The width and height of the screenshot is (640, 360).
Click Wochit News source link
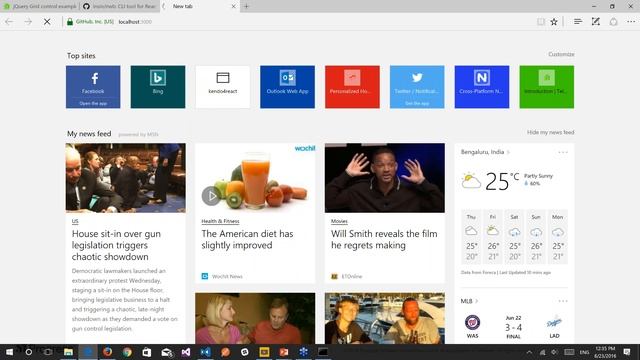pos(227,276)
